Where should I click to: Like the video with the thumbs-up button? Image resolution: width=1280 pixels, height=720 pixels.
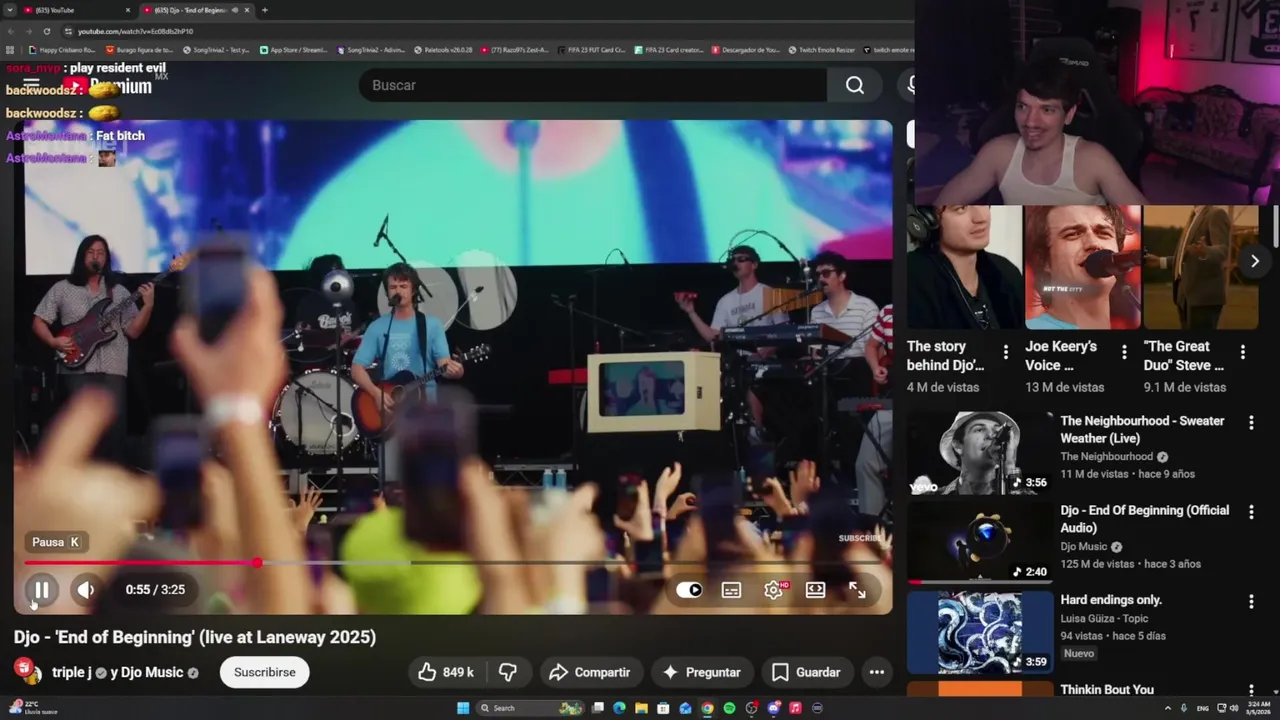tap(446, 672)
